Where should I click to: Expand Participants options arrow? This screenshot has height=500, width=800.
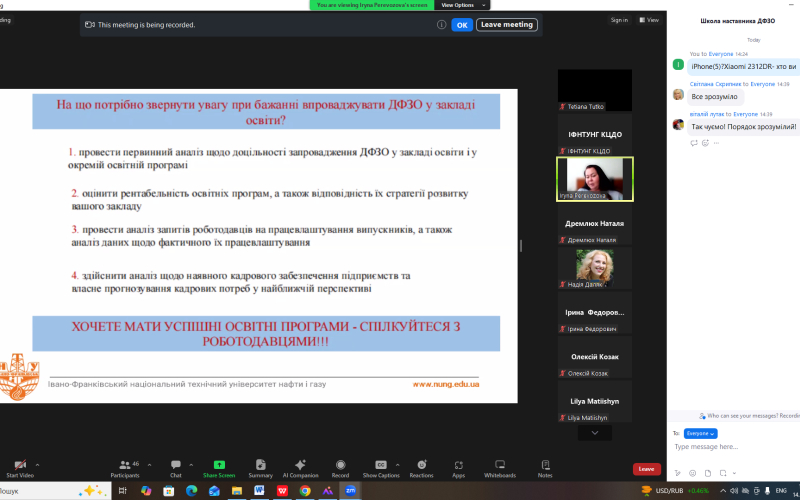(x=149, y=465)
